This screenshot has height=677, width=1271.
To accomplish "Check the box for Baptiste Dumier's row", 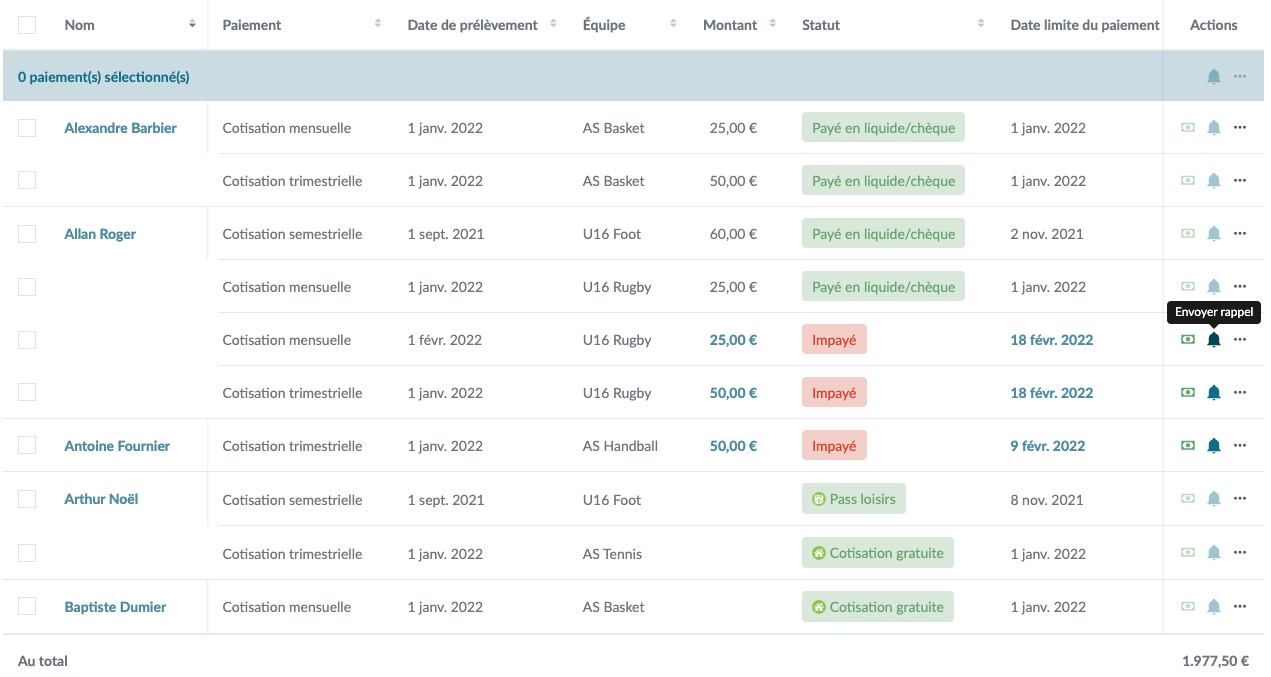I will click(27, 606).
